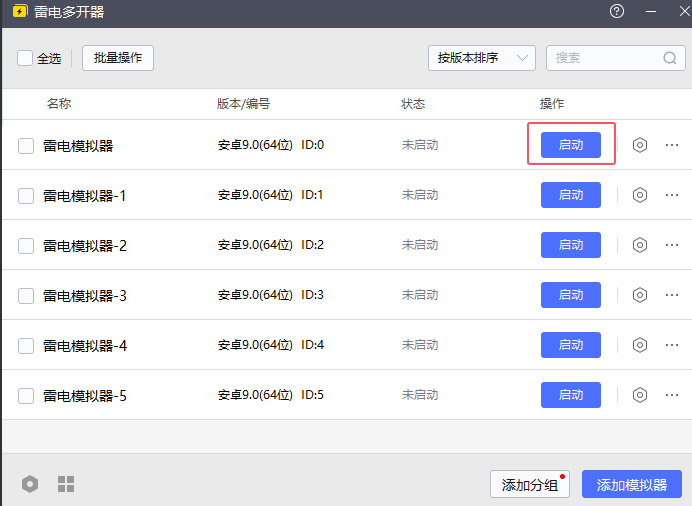692x506 pixels.
Task: Expand the 按版本排序 sort dropdown
Action: tap(481, 58)
